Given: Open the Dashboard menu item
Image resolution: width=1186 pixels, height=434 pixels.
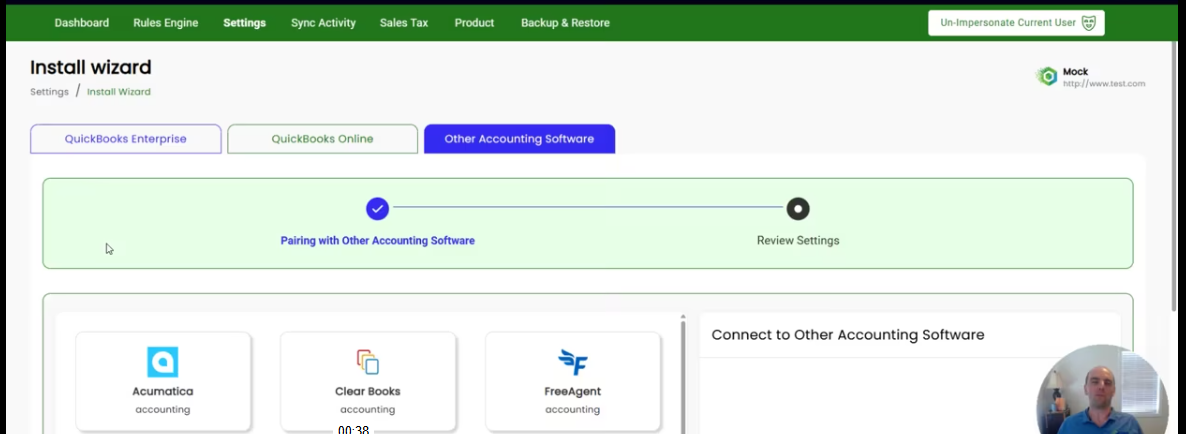Looking at the screenshot, I should (x=82, y=23).
